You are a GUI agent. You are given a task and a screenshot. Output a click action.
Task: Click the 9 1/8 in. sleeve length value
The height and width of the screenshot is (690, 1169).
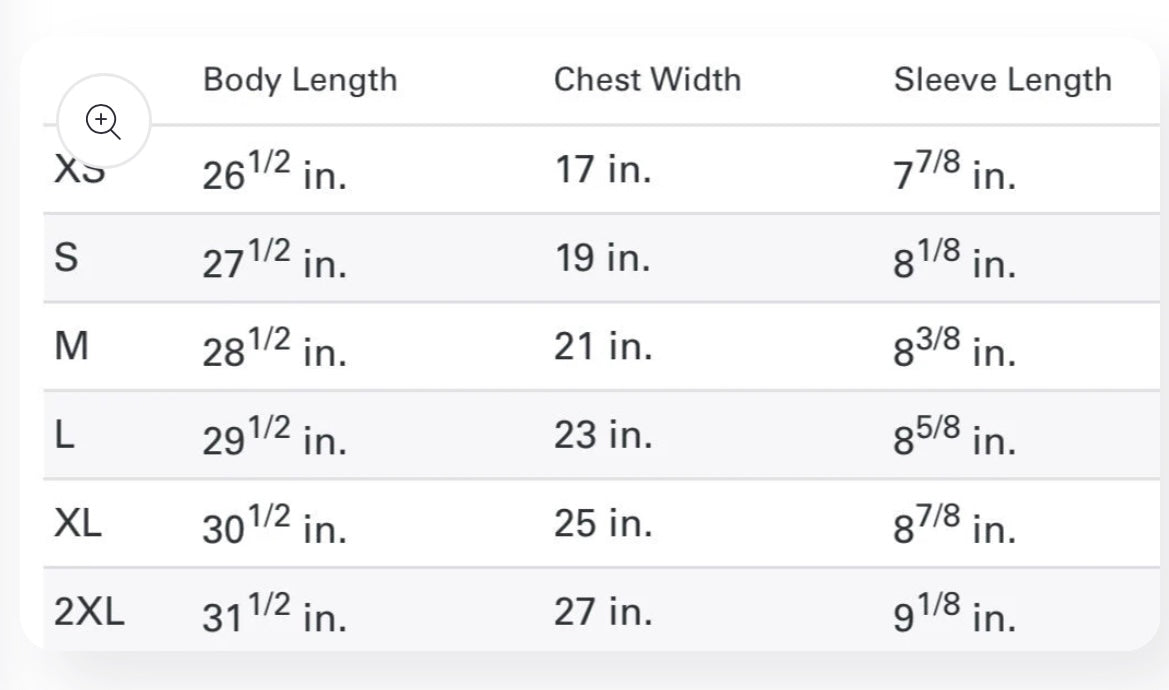(954, 613)
